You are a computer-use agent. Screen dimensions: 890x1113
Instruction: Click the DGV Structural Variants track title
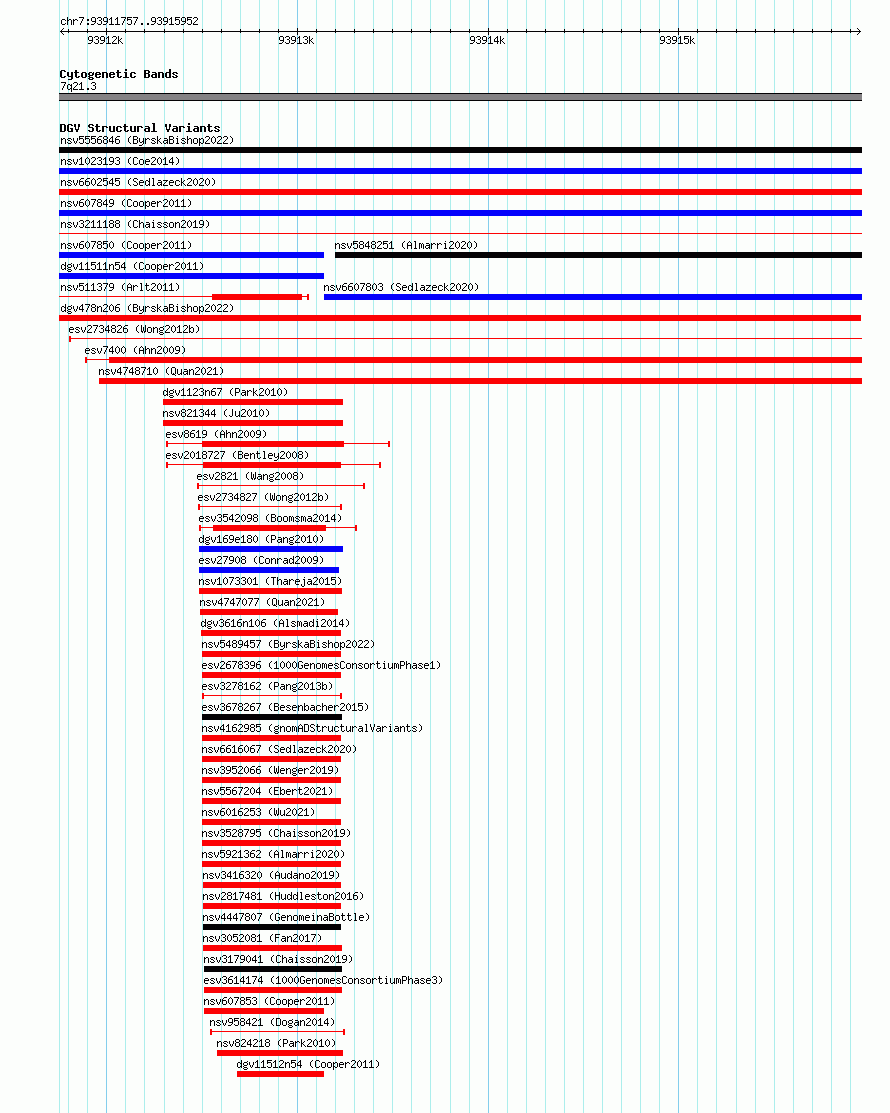coord(140,128)
